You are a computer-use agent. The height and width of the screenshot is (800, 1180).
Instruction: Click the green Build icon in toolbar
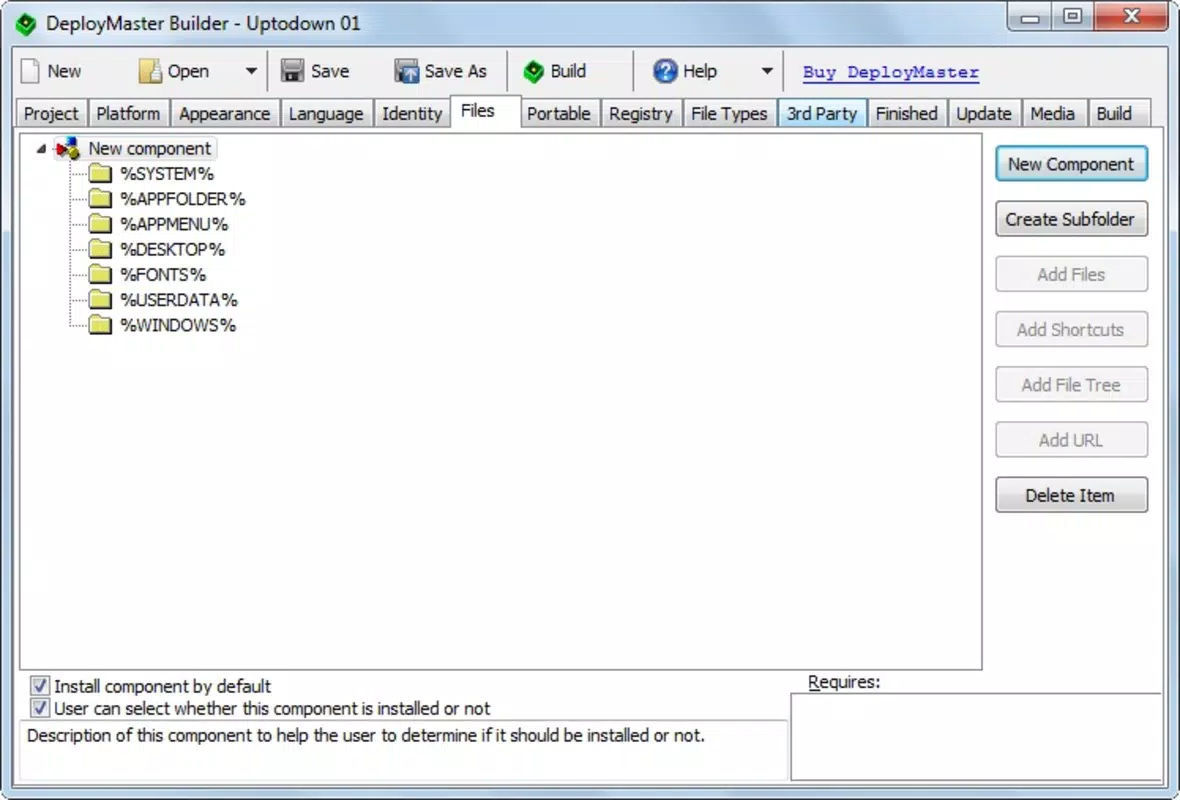(534, 71)
